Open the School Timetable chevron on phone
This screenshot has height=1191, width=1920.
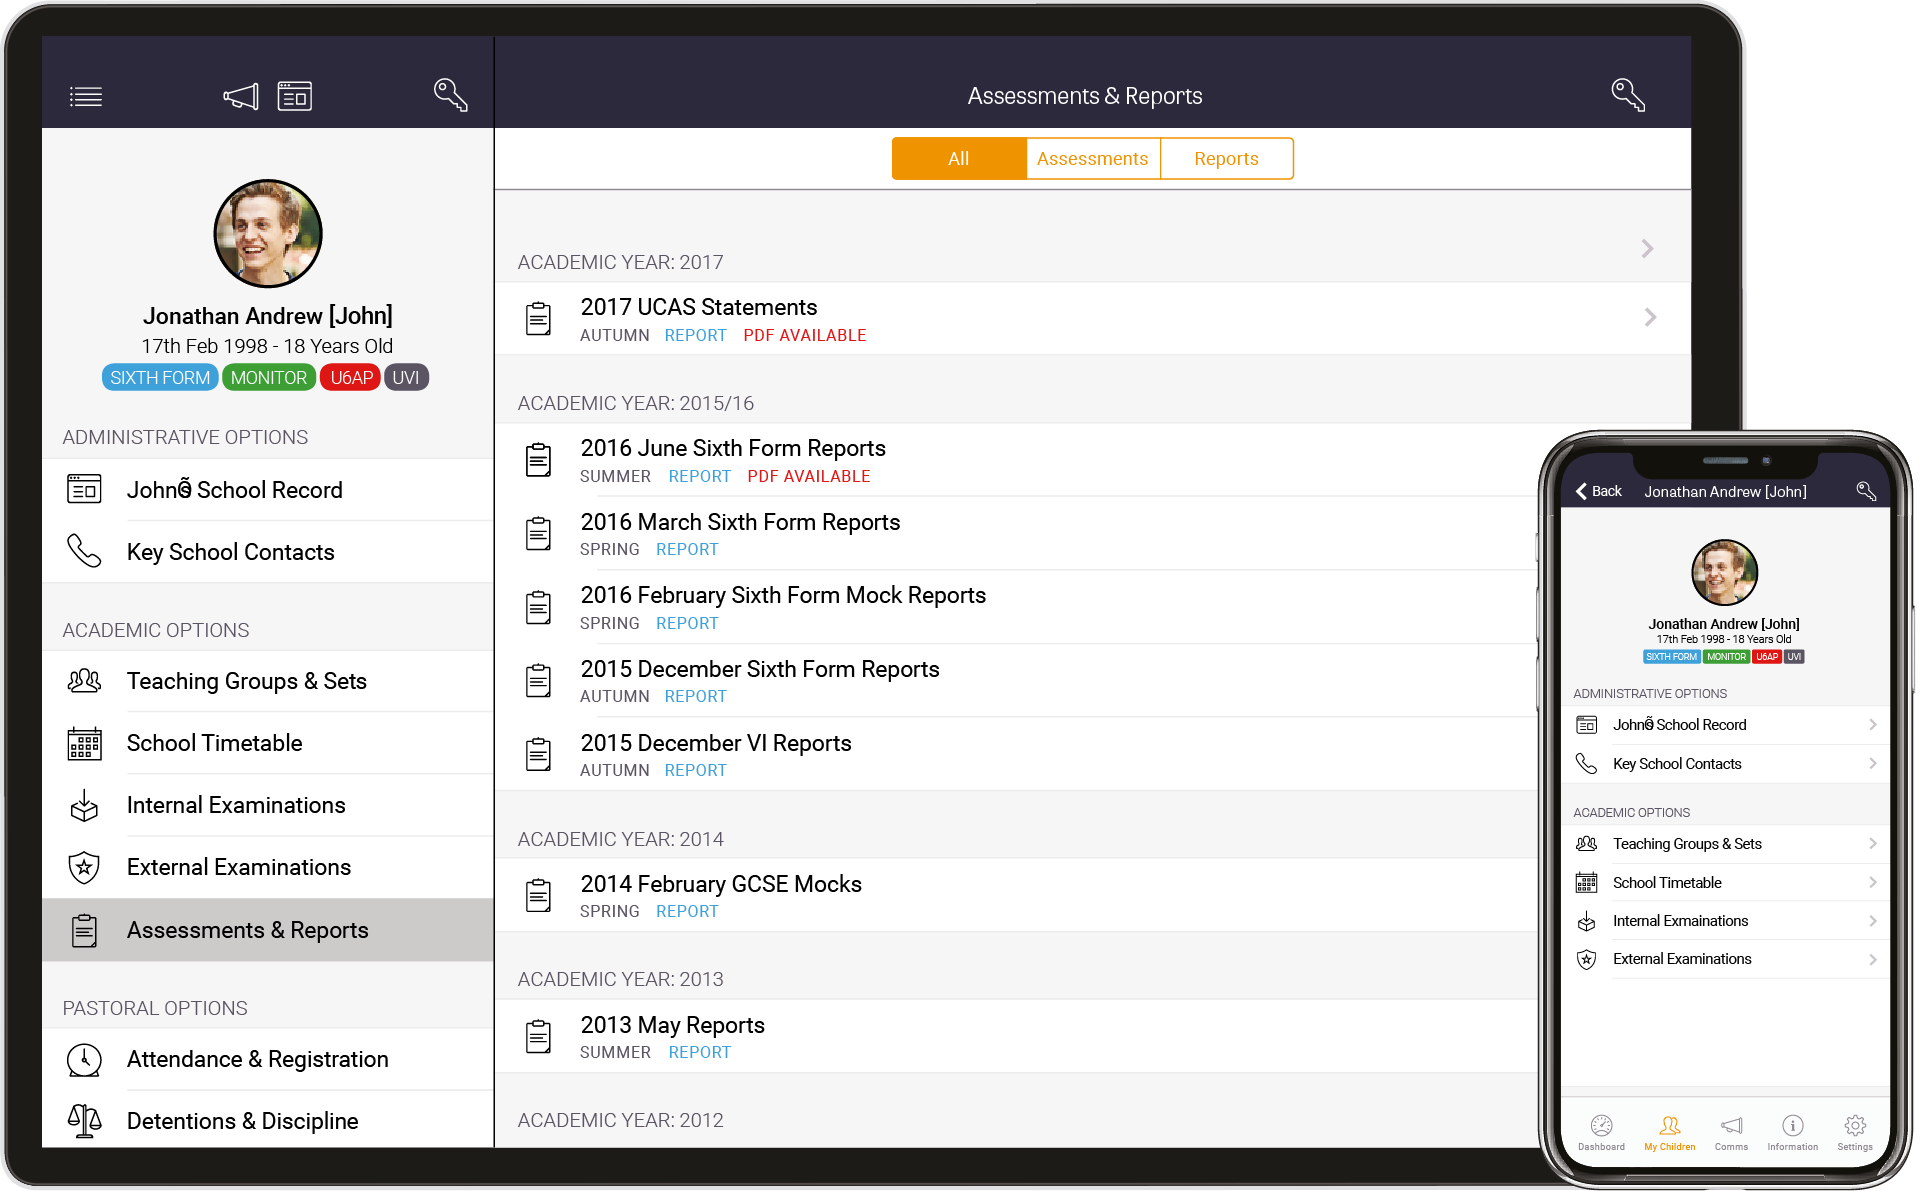pyautogui.click(x=1872, y=882)
